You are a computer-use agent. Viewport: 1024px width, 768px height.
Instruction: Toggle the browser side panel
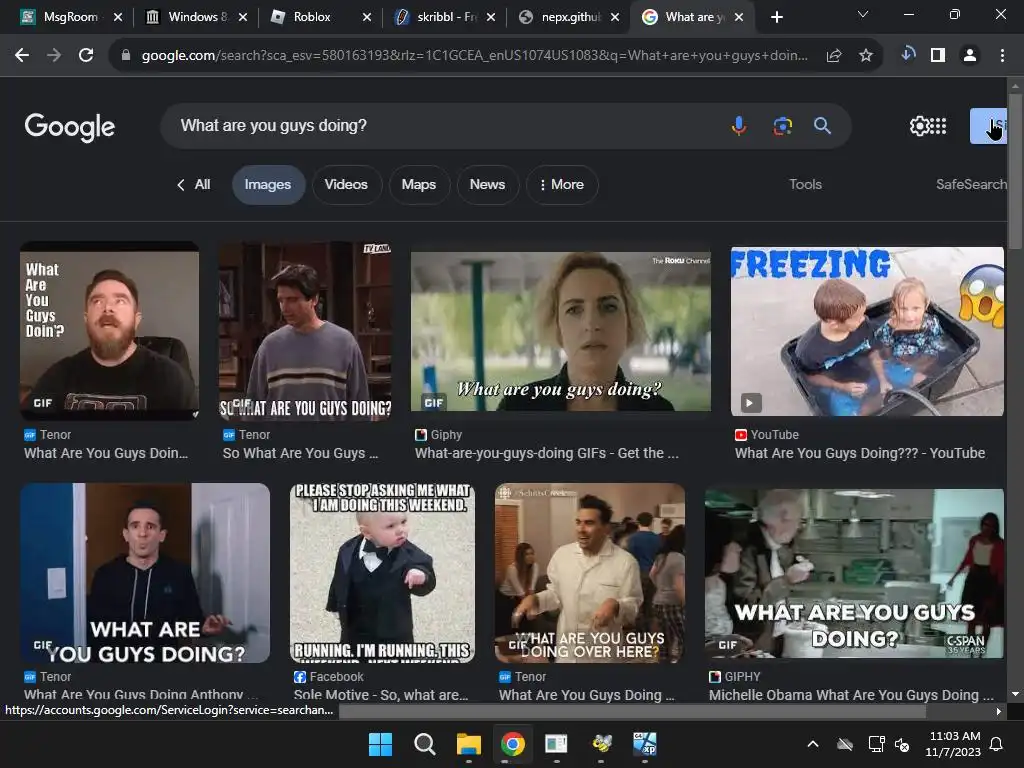pyautogui.click(x=938, y=56)
